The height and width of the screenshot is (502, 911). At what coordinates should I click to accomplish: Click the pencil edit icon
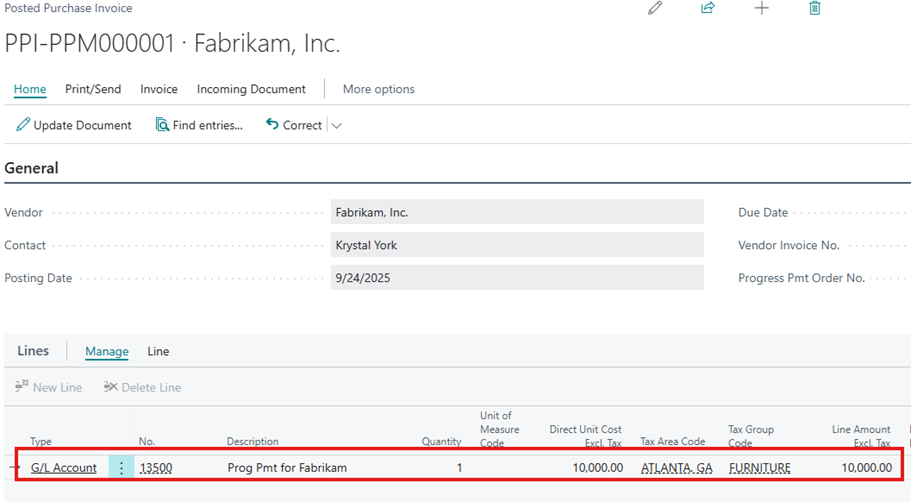coord(655,8)
